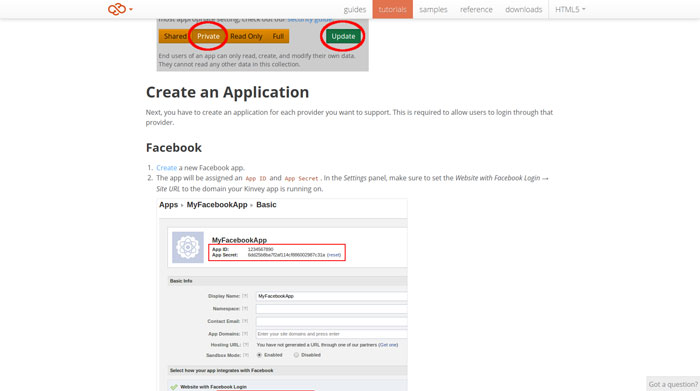The height and width of the screenshot is (391, 700).
Task: Click help icon next to Hosting URL
Action: pyautogui.click(x=246, y=345)
